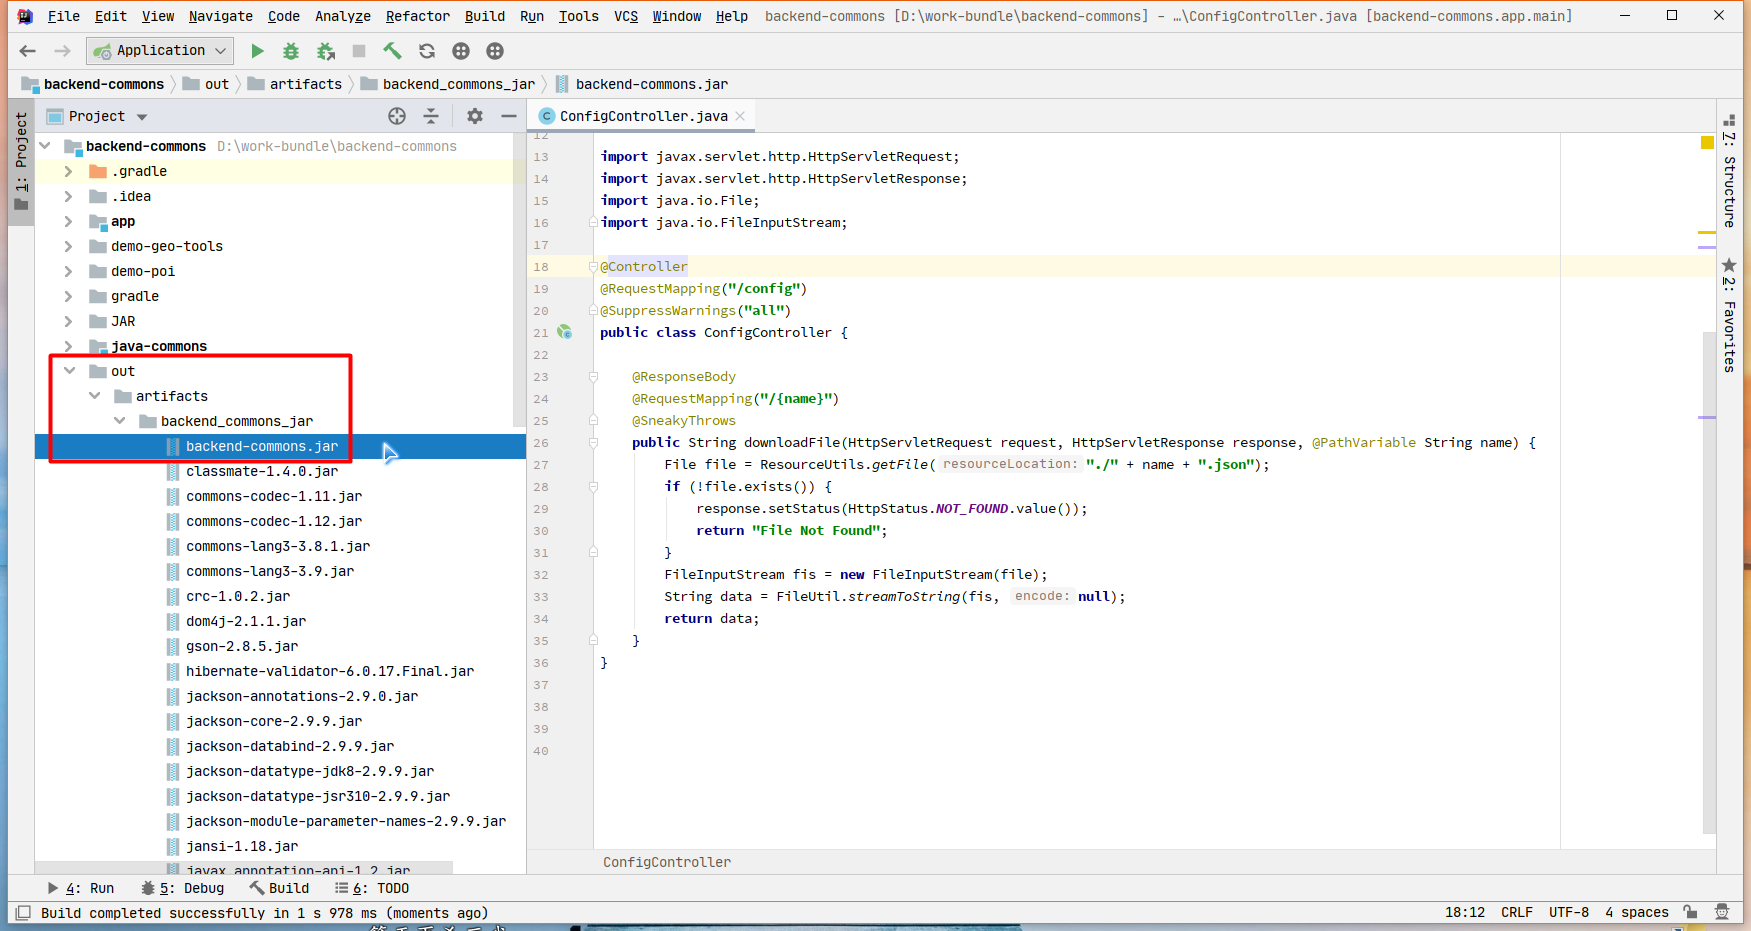Image resolution: width=1751 pixels, height=931 pixels.
Task: Fold the downloadFile method at line 26
Action: click(593, 443)
